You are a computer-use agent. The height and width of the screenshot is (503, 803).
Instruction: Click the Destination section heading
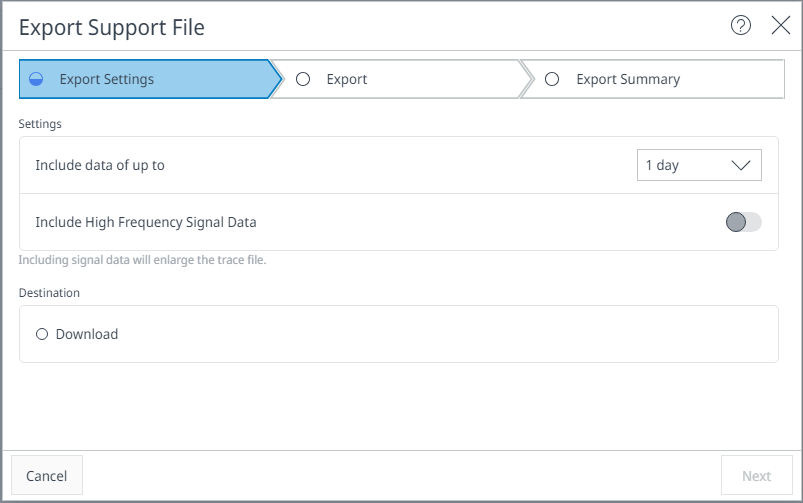click(49, 293)
